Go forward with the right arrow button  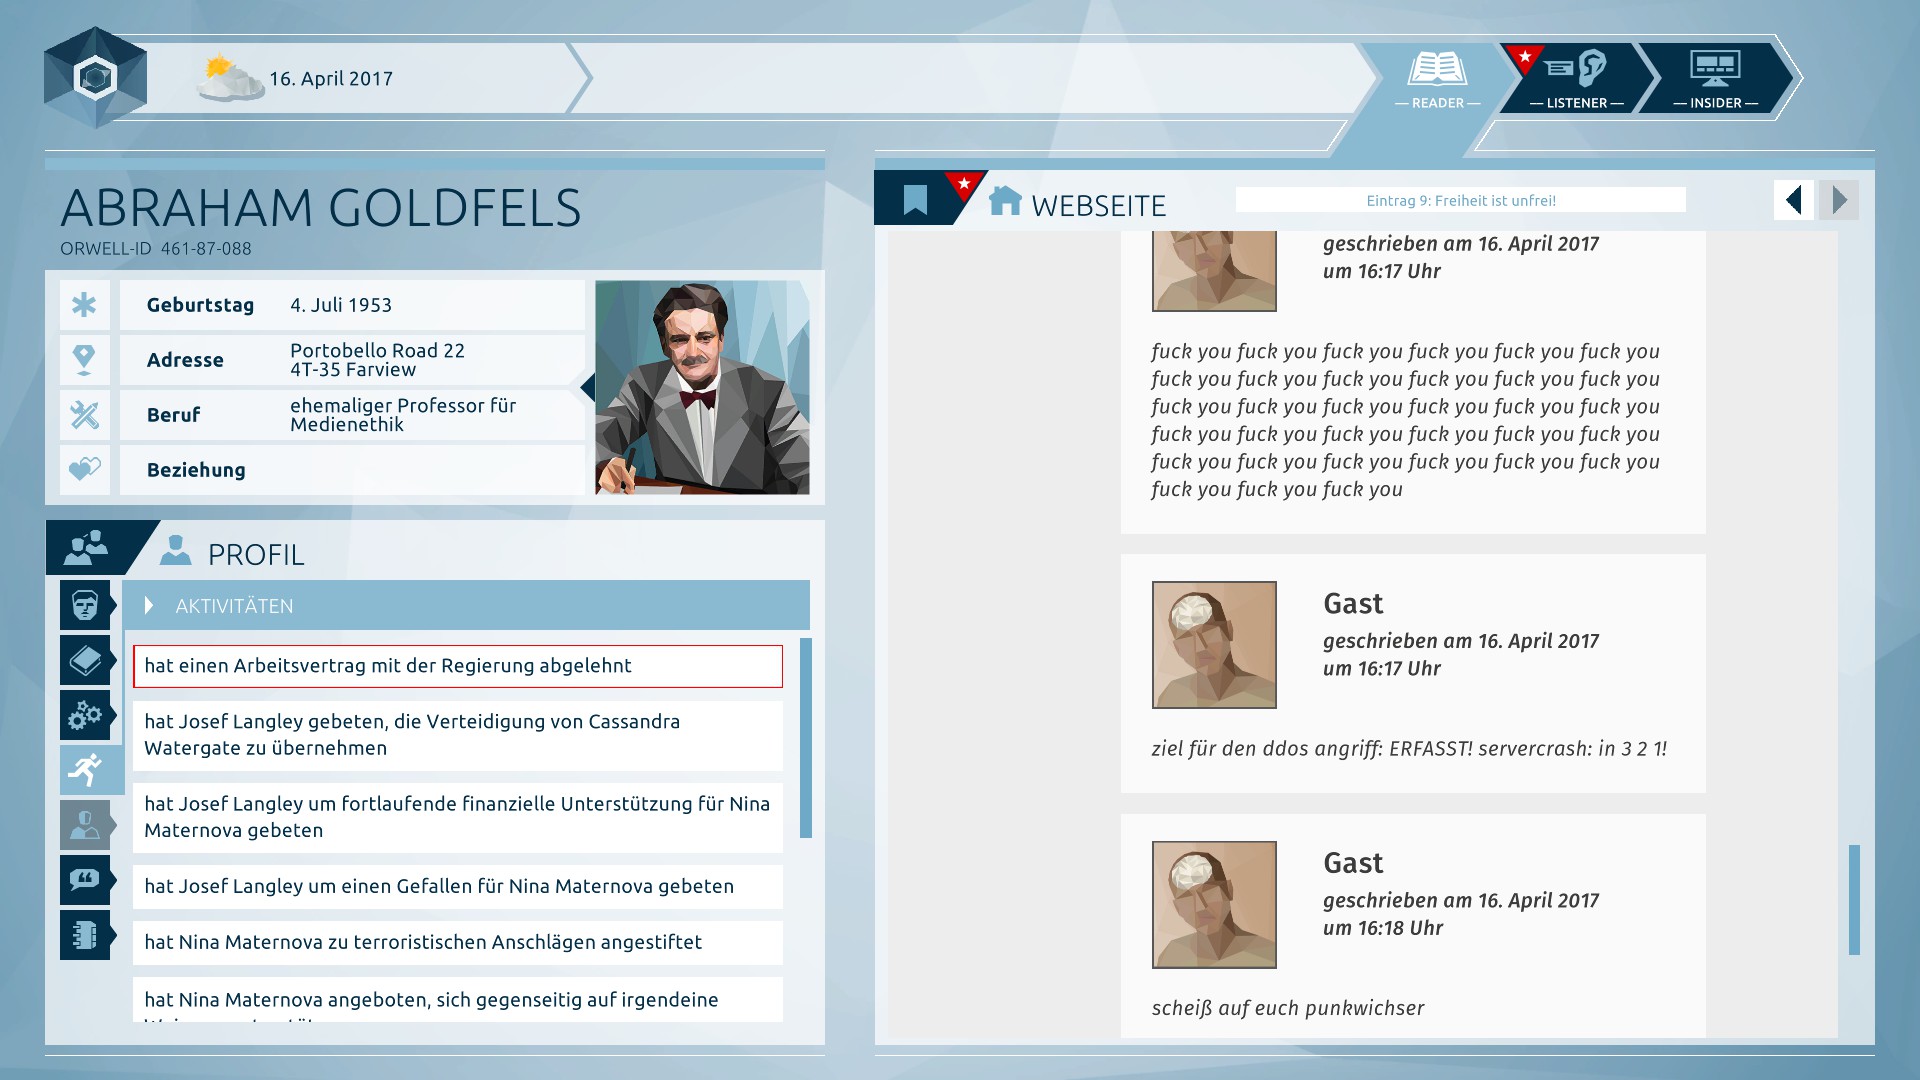1838,200
